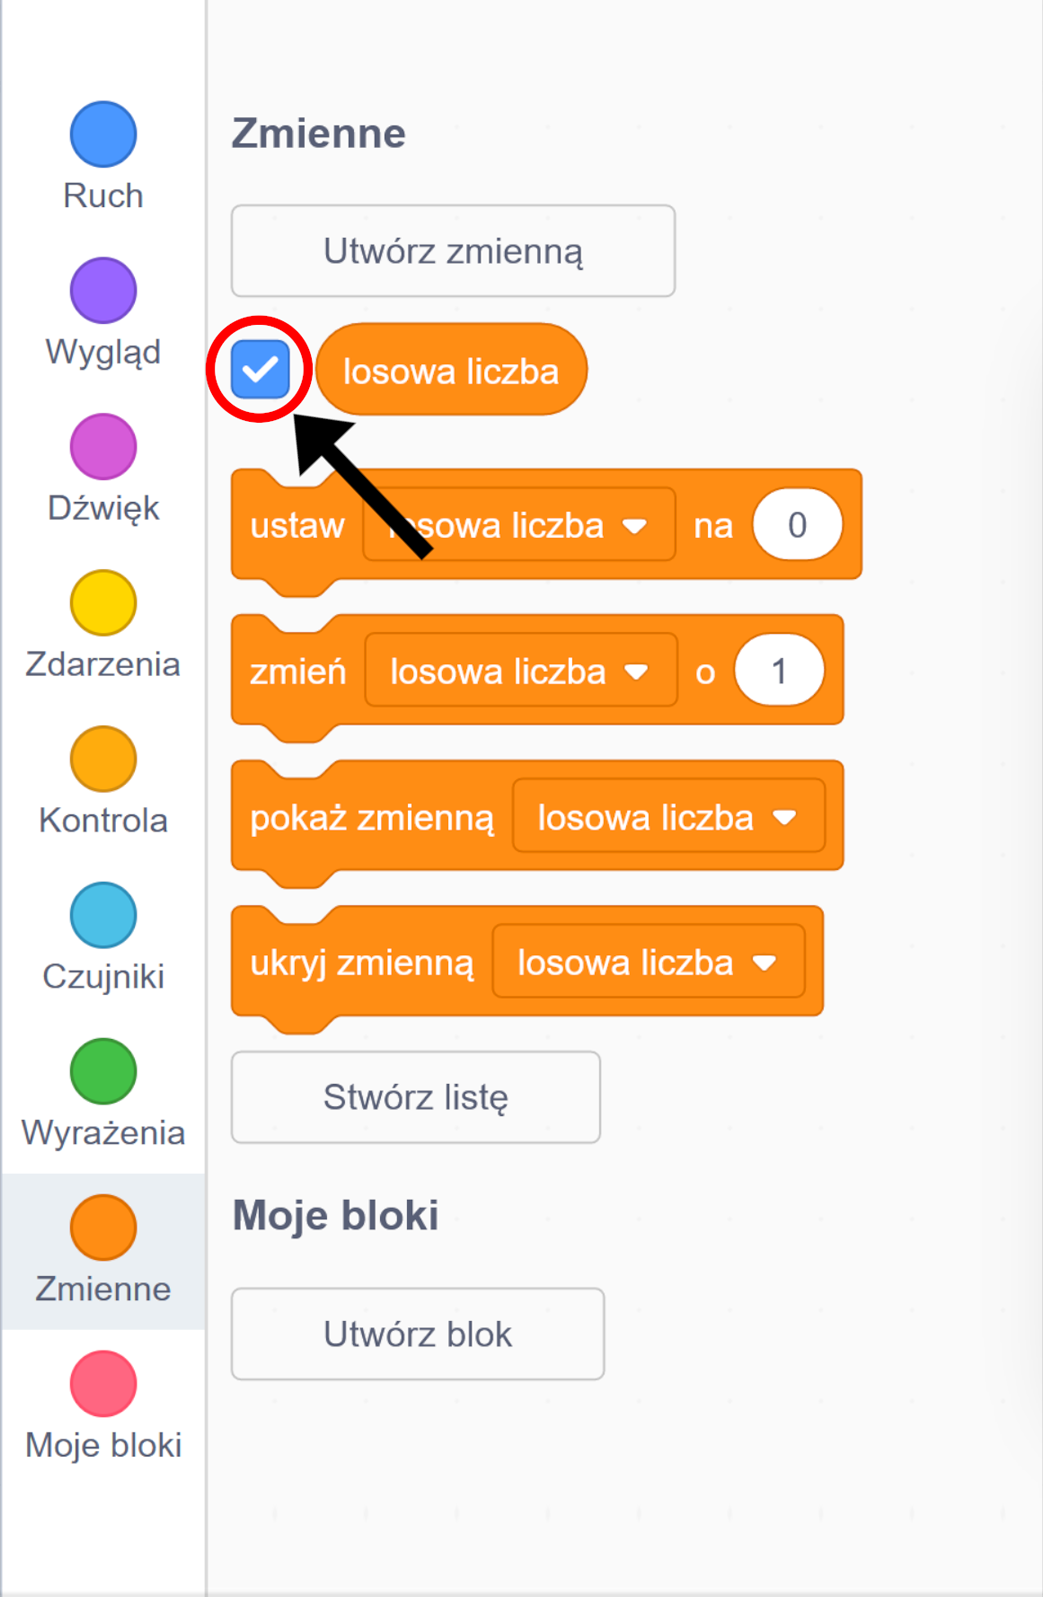Open the Czujniki blocks category
This screenshot has width=1043, height=1600.
pos(103,914)
